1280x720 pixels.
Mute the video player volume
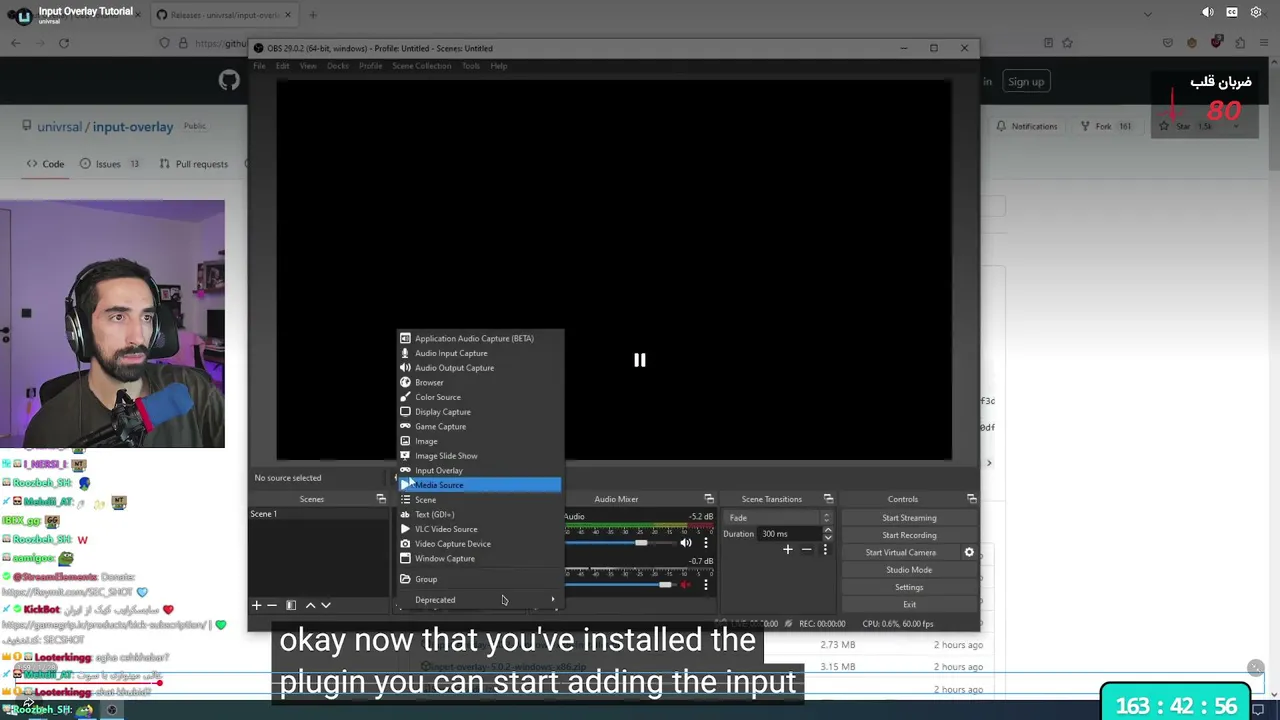[x=1208, y=12]
